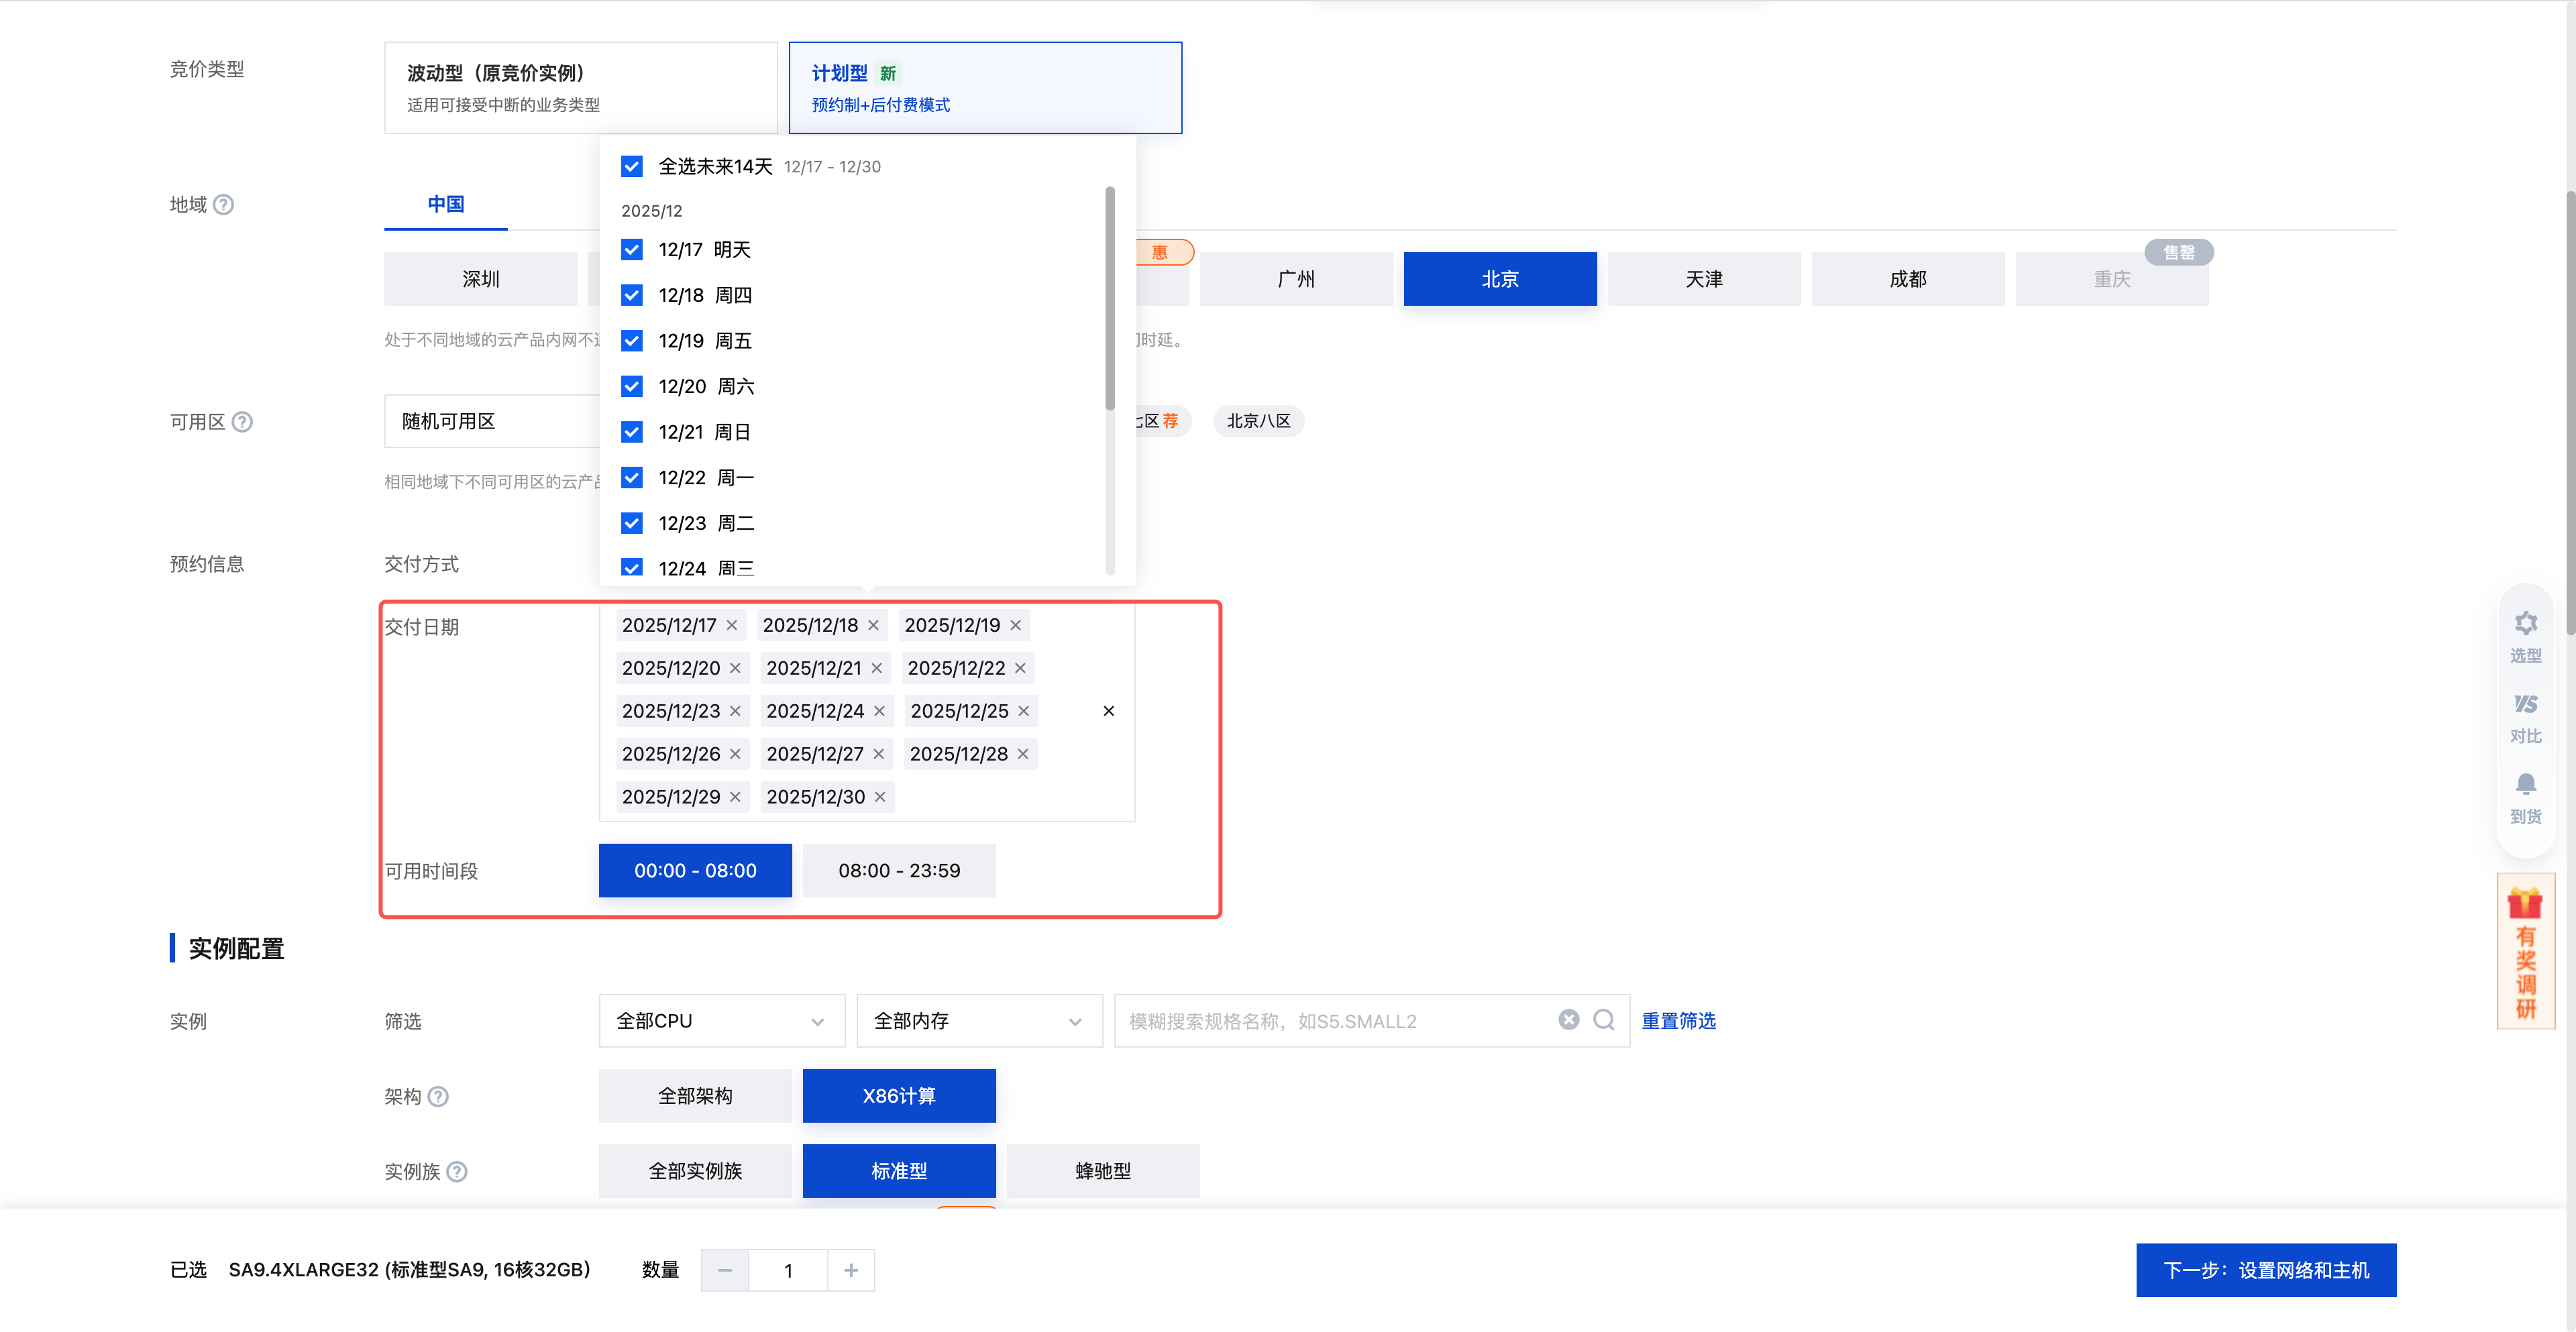This screenshot has width=2576, height=1332.
Task: Open the 全部CPU dropdown
Action: coord(721,1021)
